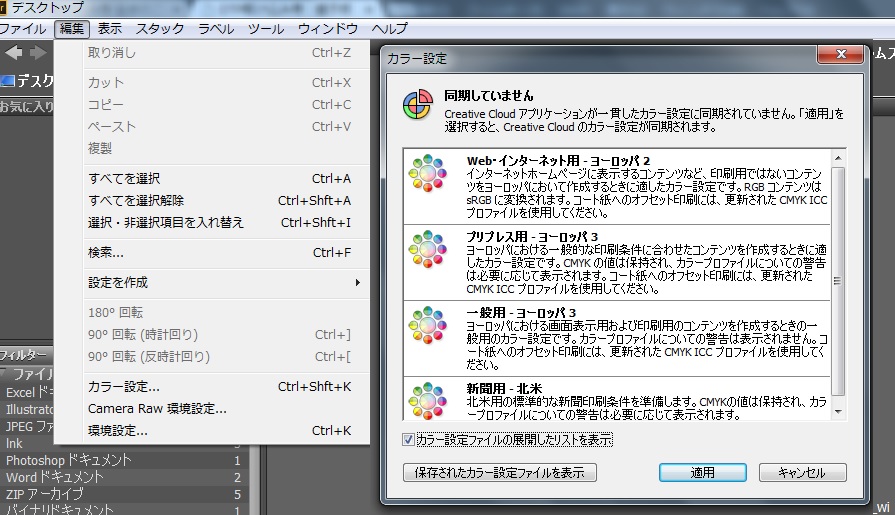Open the ヘルプ menu
This screenshot has width=895, height=515.
point(390,29)
